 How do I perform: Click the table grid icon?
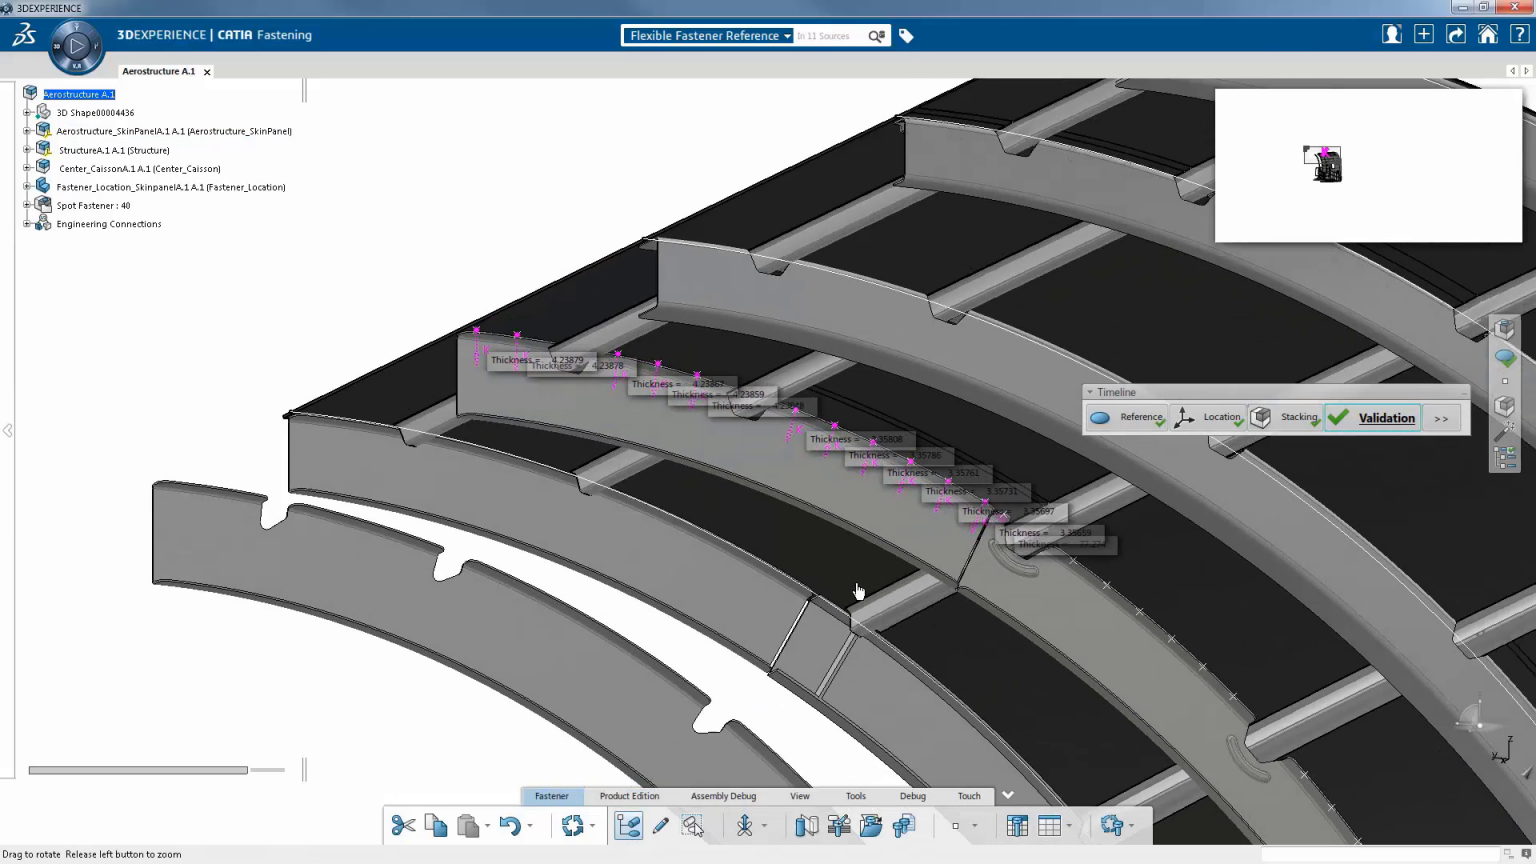coord(1049,826)
